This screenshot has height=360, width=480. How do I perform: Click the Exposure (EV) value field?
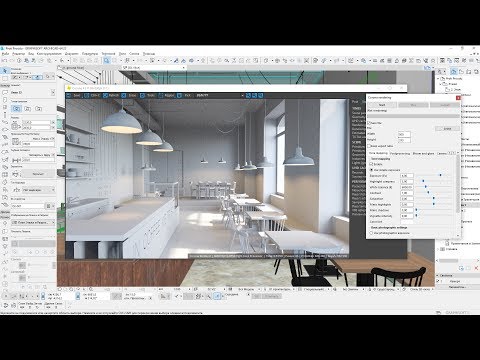[x=407, y=175]
